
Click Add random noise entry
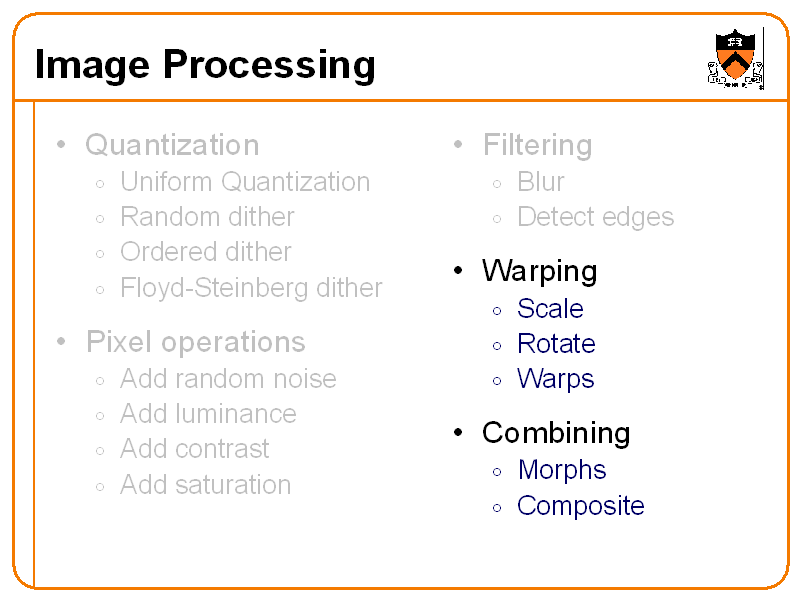click(x=228, y=379)
